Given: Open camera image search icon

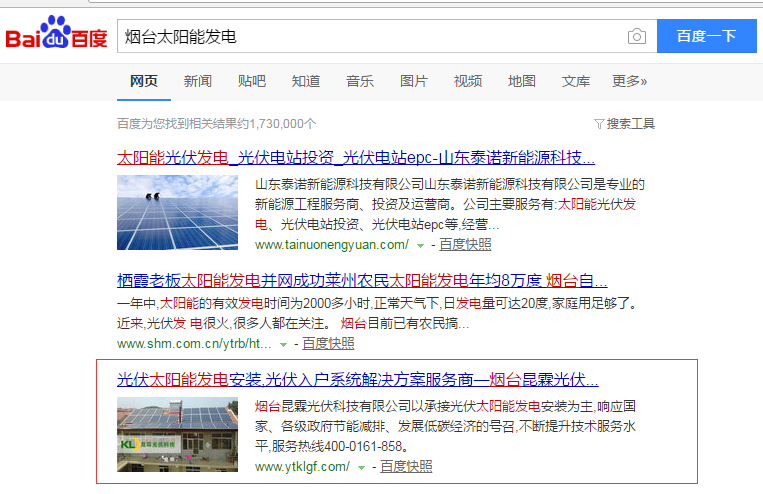Looking at the screenshot, I should pyautogui.click(x=636, y=37).
